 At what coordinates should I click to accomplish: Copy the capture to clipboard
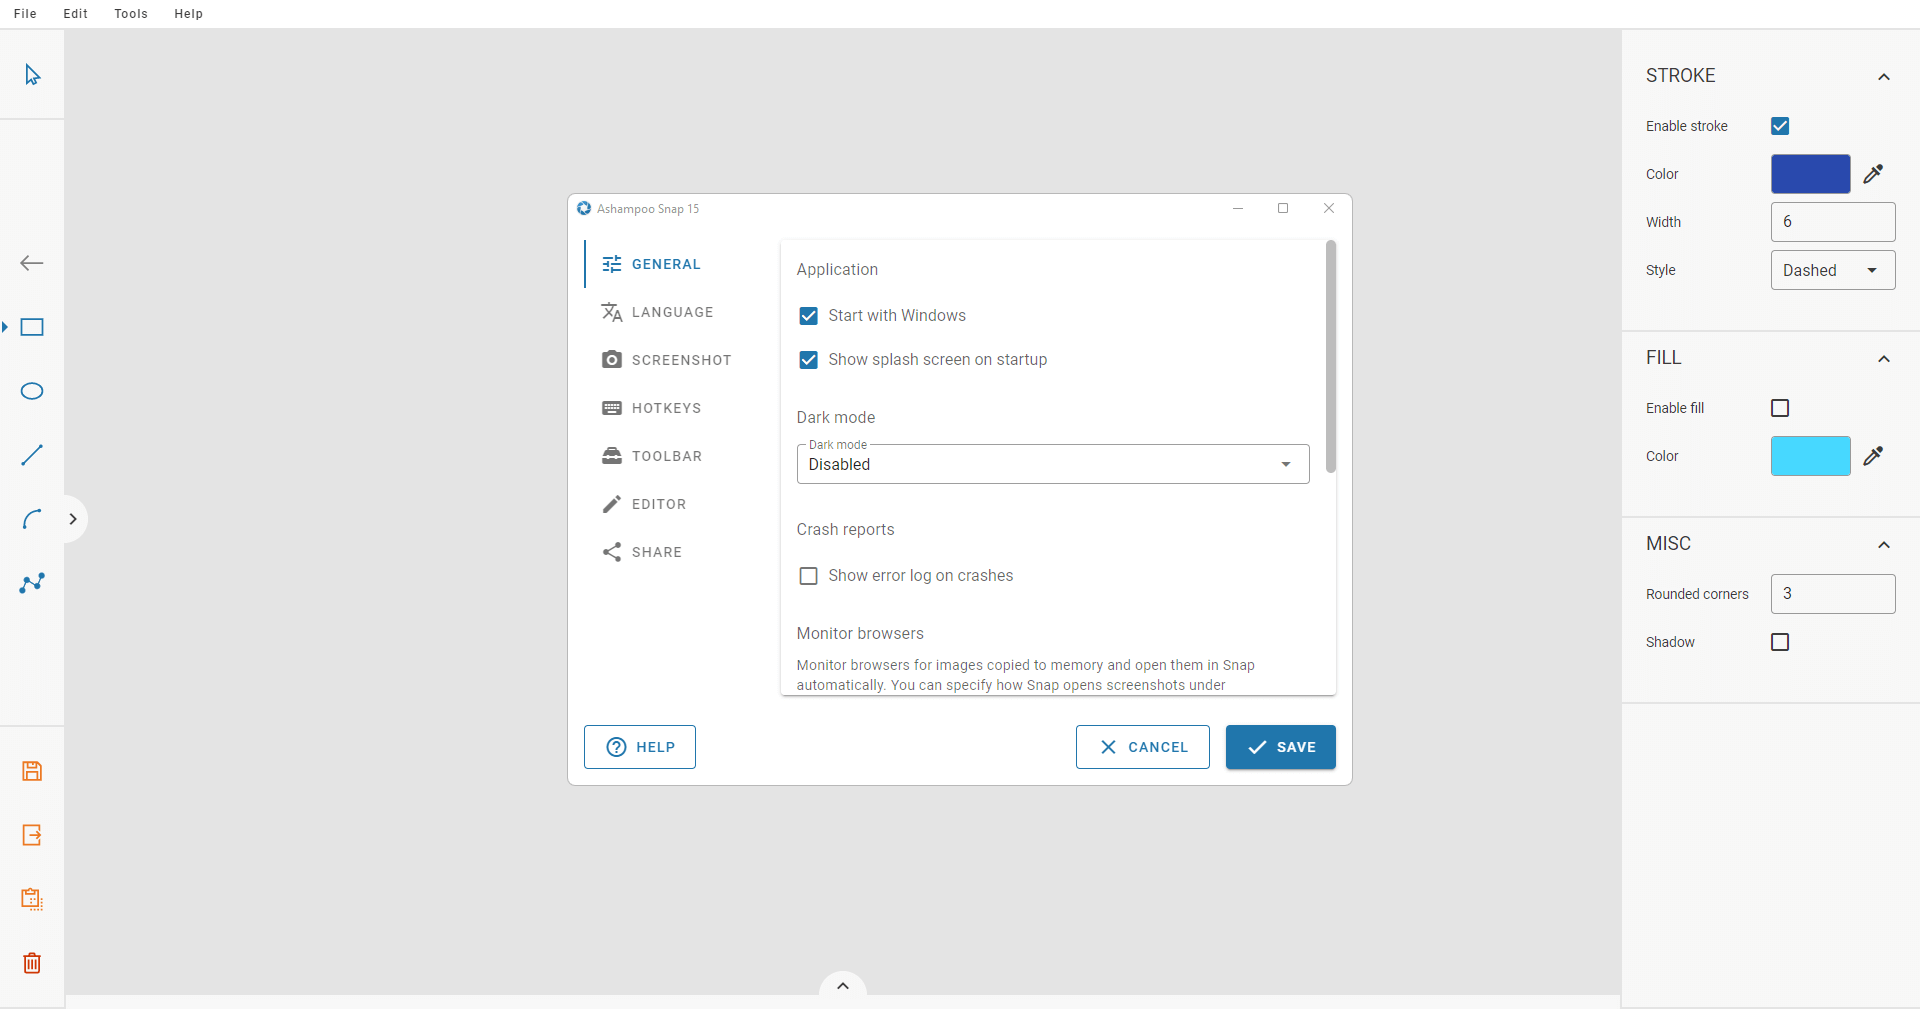[32, 898]
